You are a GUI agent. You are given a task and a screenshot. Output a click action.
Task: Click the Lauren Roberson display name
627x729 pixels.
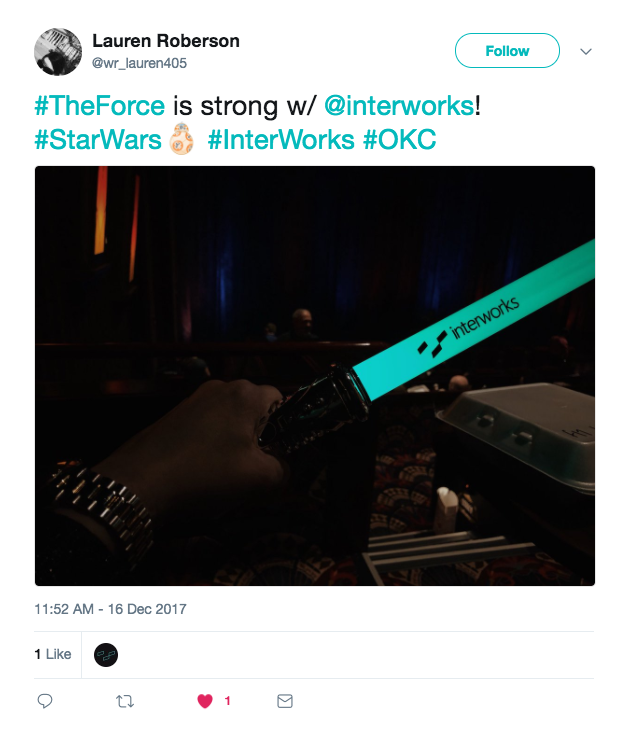[x=165, y=41]
